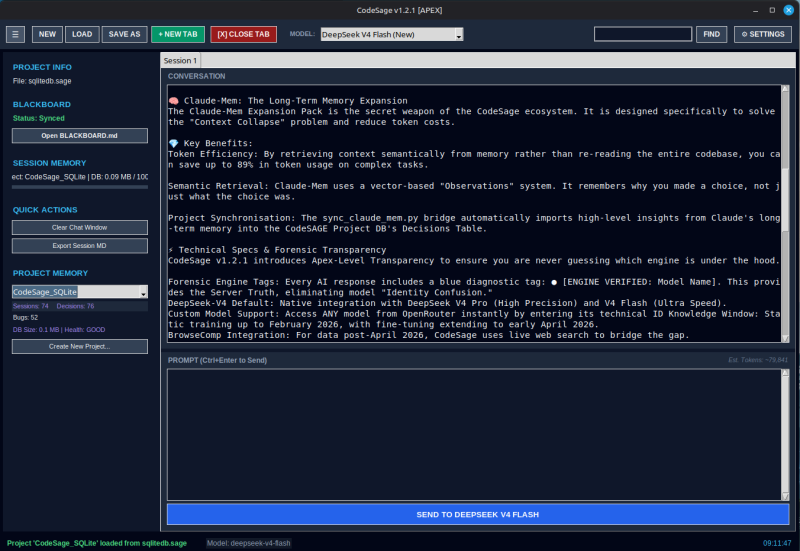Image resolution: width=800 pixels, height=551 pixels.
Task: Click the LOAD button
Action: coord(82,34)
